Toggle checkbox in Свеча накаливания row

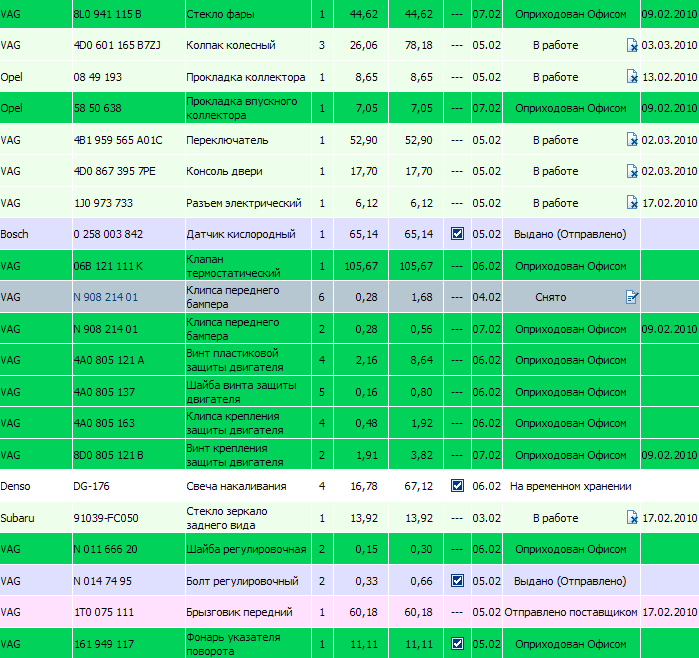coord(457,485)
